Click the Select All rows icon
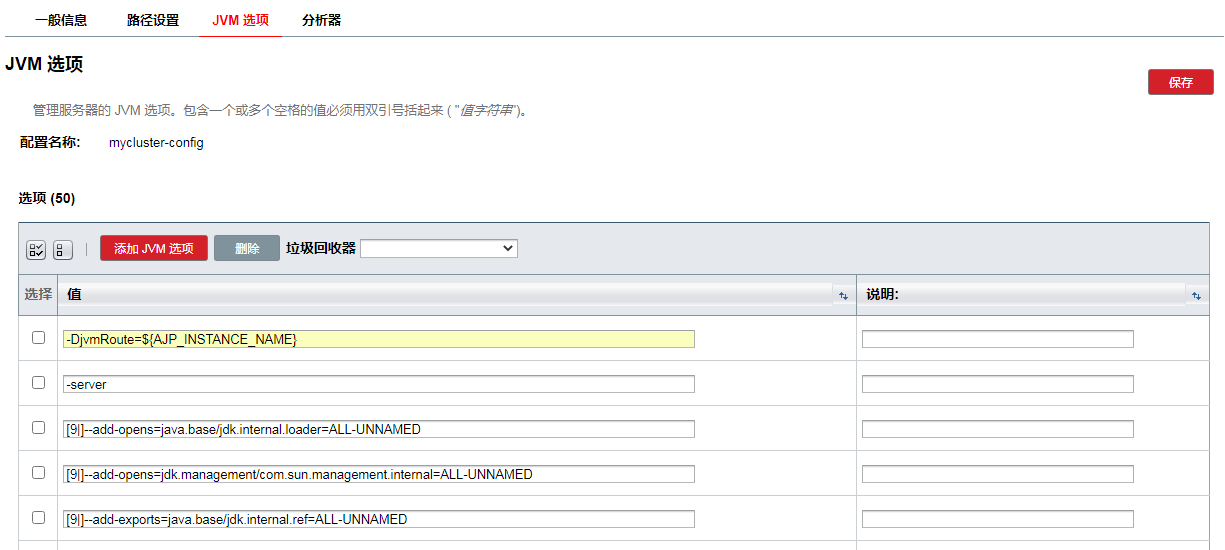This screenshot has width=1225, height=550. coord(36,249)
